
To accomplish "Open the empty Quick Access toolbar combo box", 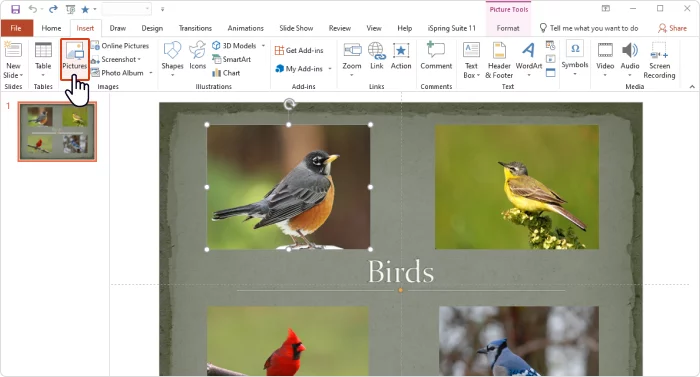I will 126,9.
